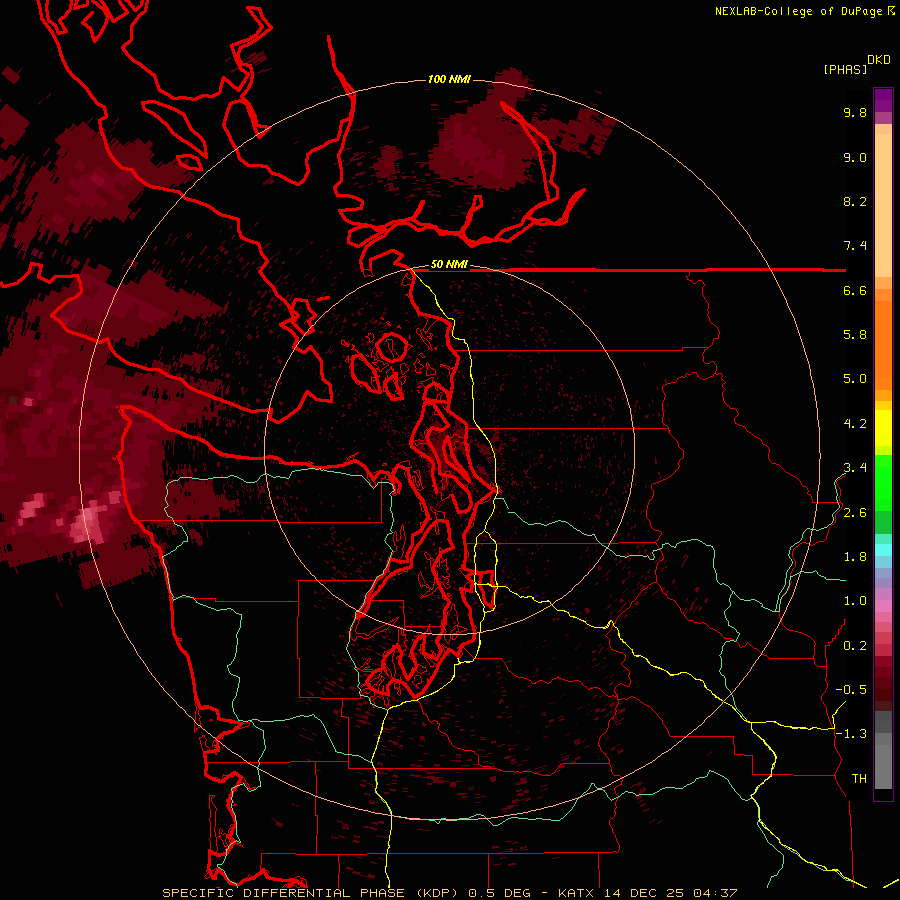Click the TH threshold label

click(859, 779)
